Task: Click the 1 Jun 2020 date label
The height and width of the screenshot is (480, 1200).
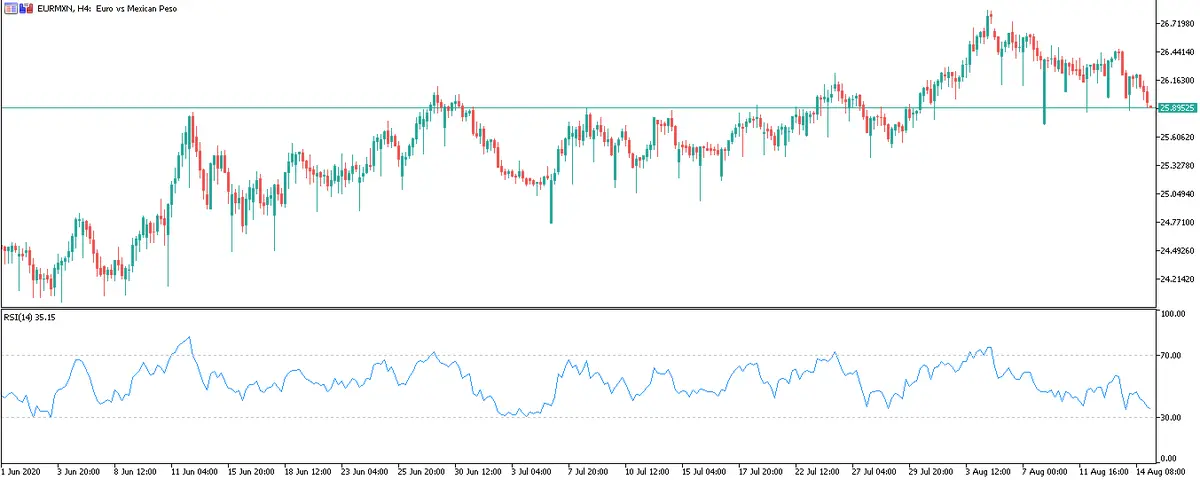Action: (x=24, y=471)
